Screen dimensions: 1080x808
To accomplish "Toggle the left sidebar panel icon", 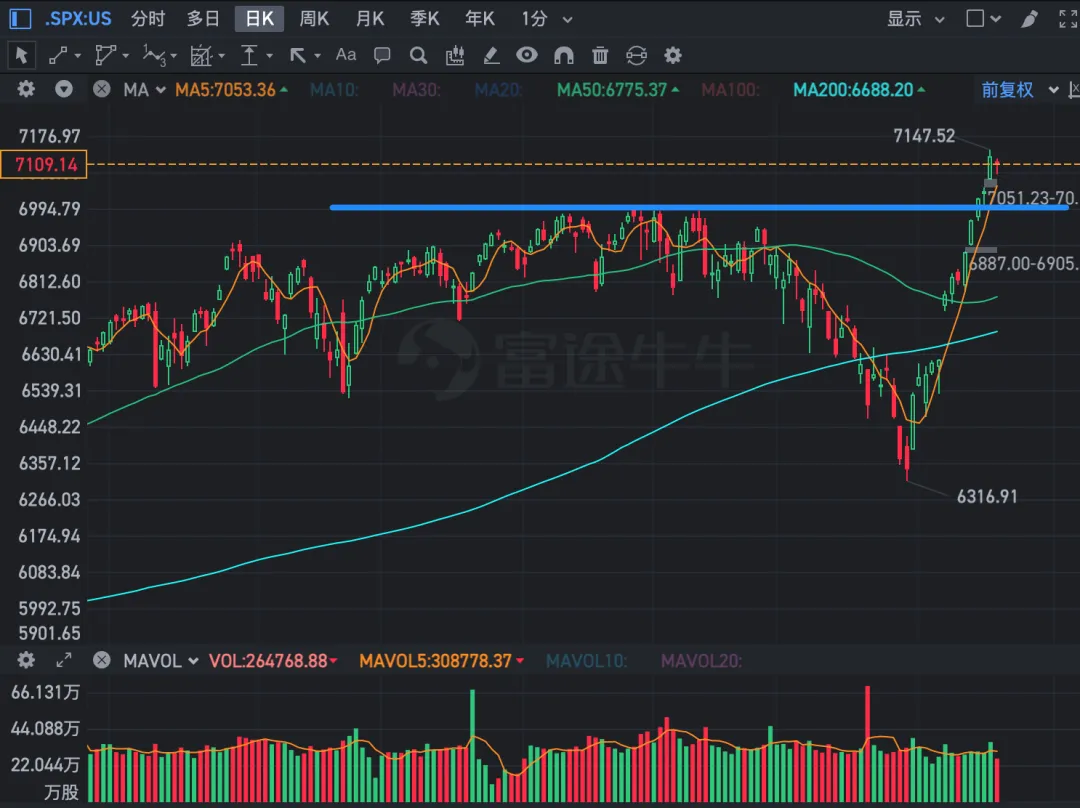I will (x=20, y=19).
